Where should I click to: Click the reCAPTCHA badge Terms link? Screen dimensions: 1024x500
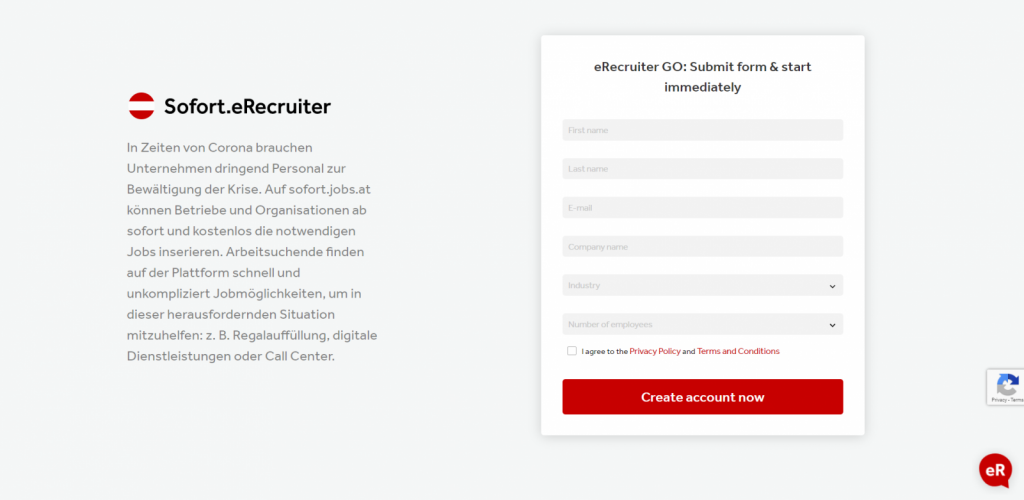[x=1017, y=399]
